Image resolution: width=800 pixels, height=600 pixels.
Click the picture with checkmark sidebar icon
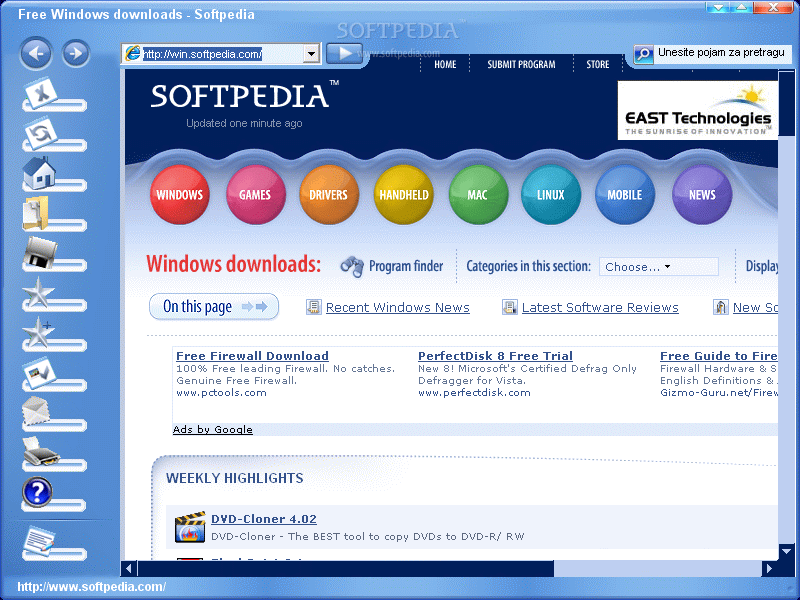click(40, 372)
